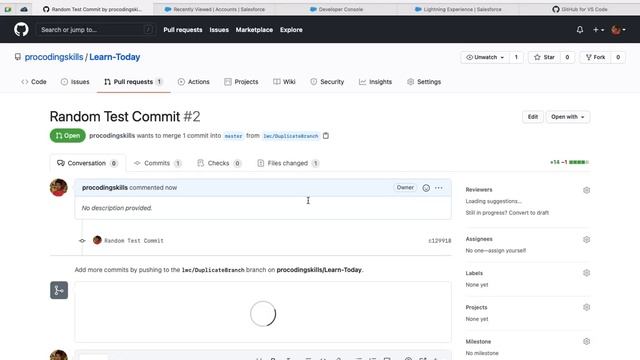Click the procodingskills author name in comment
The image size is (640, 360).
pos(105,188)
